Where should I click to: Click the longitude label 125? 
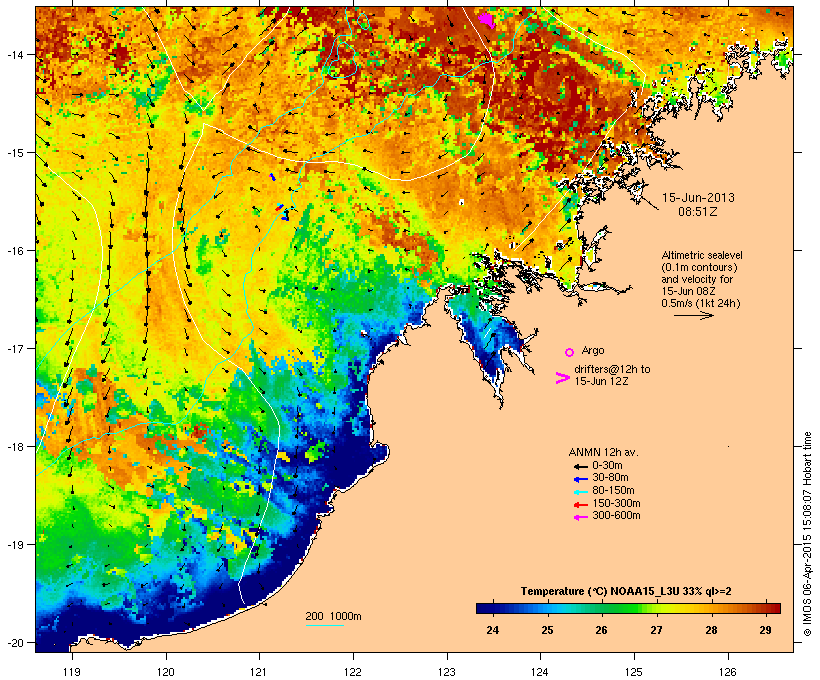(x=634, y=672)
